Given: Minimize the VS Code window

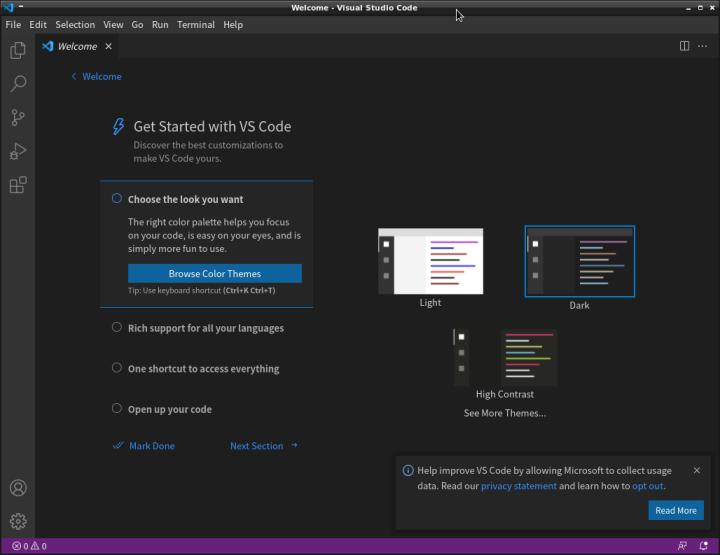Looking at the screenshot, I should pos(688,8).
